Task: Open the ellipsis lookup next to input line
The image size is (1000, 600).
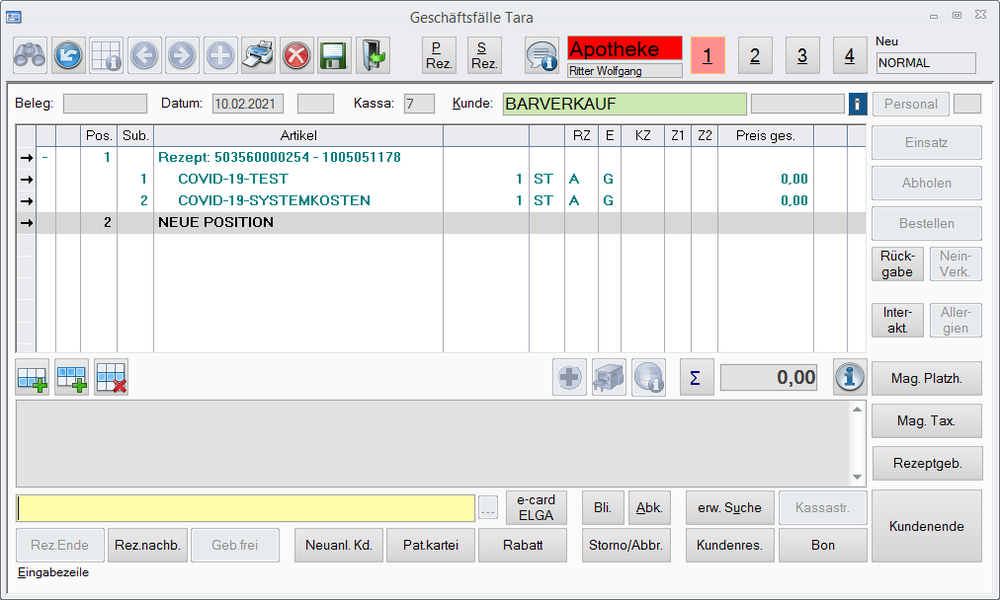Action: (x=488, y=509)
